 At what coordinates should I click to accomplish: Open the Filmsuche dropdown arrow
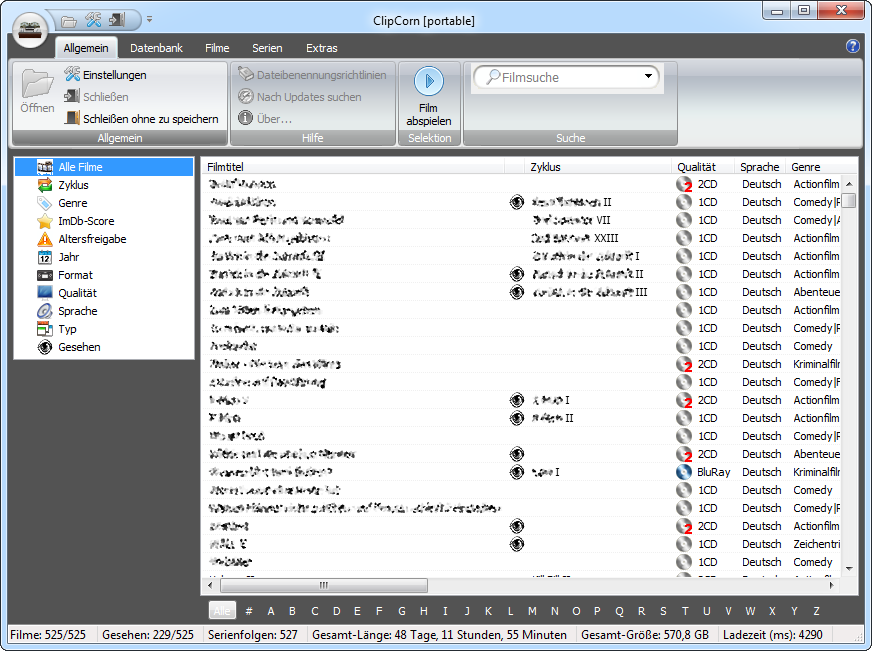tap(648, 76)
